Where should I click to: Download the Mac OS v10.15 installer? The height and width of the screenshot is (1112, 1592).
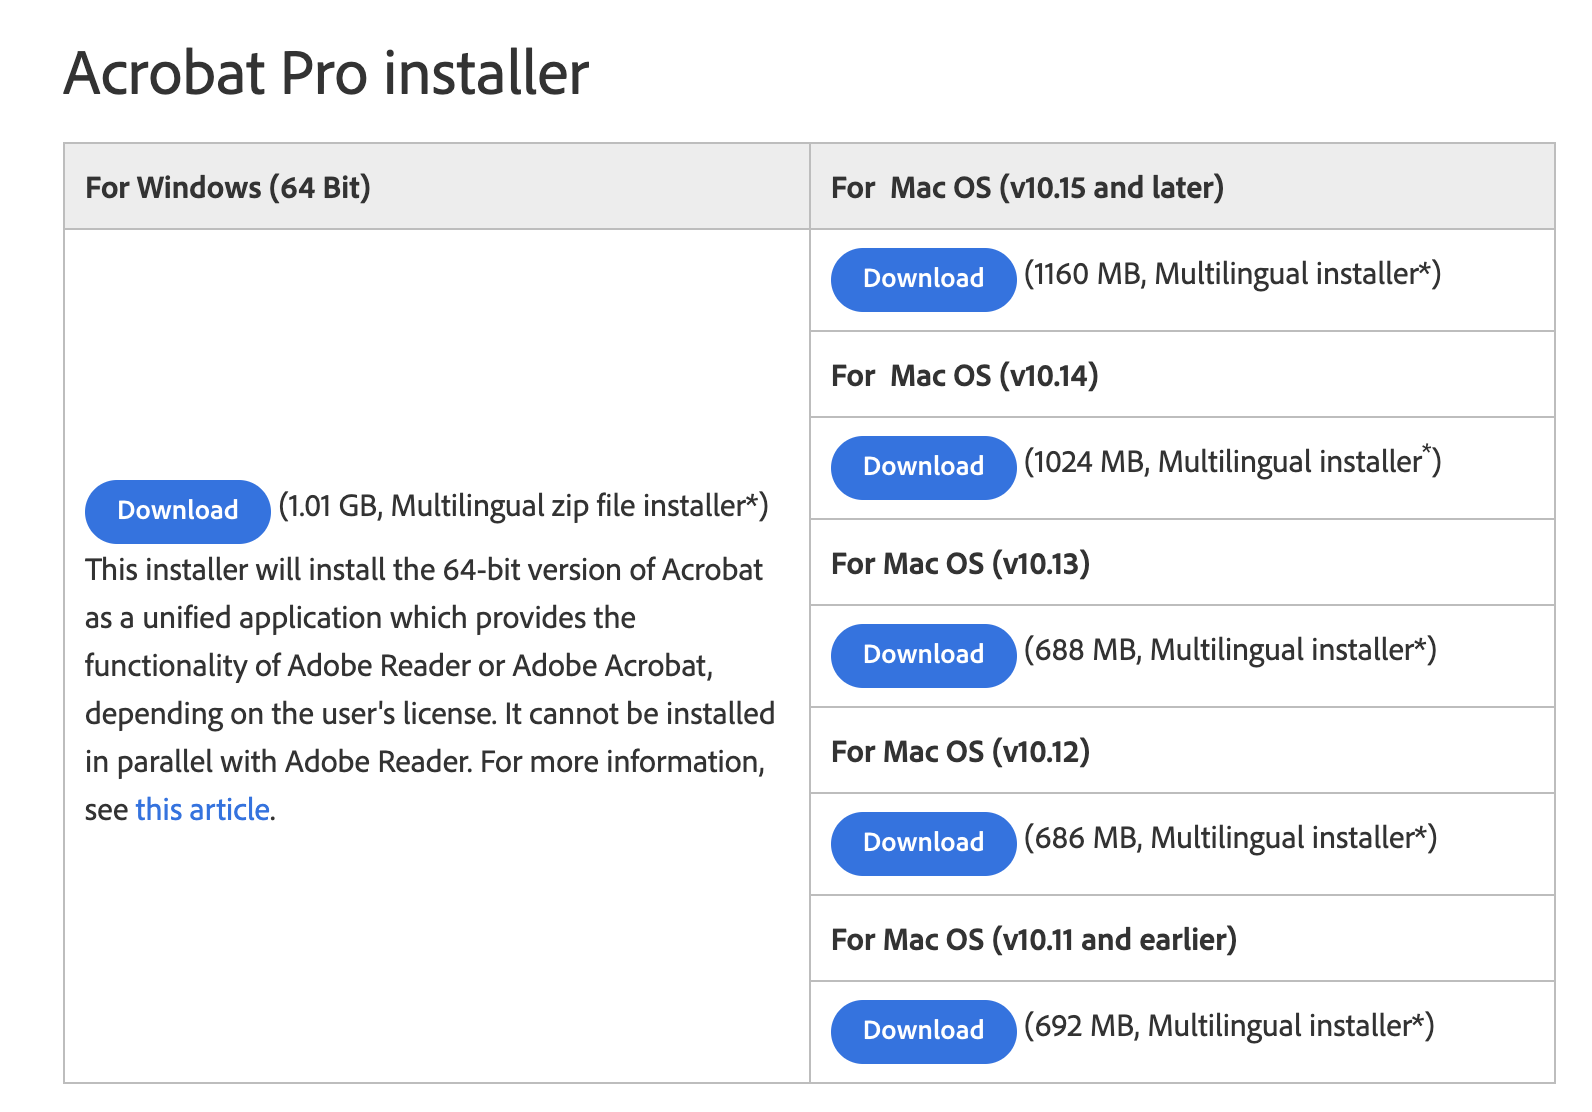point(922,279)
